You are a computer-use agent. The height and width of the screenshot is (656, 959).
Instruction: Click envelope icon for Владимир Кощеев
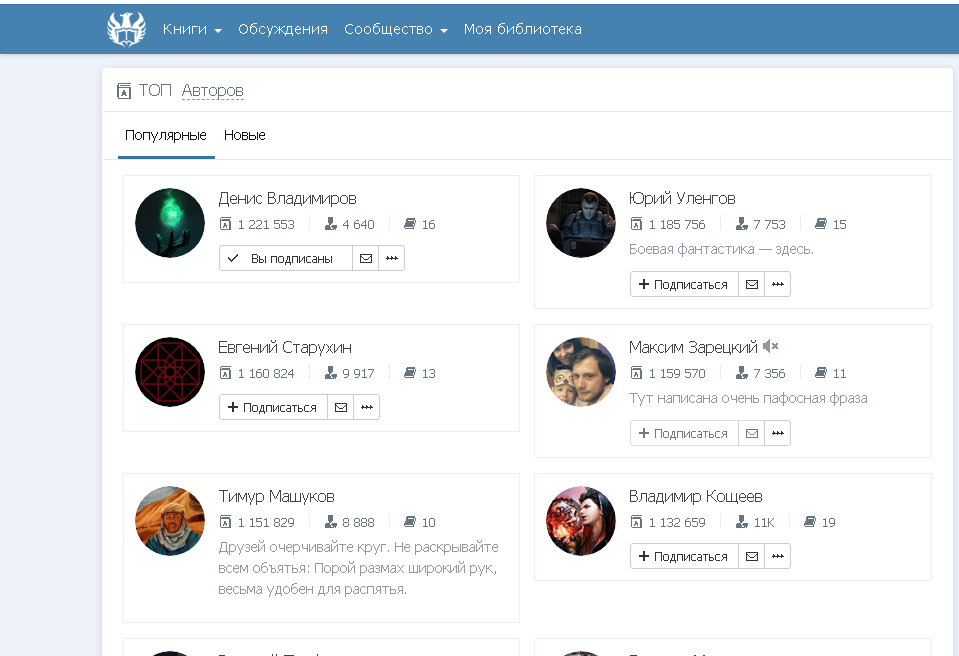[x=751, y=556]
